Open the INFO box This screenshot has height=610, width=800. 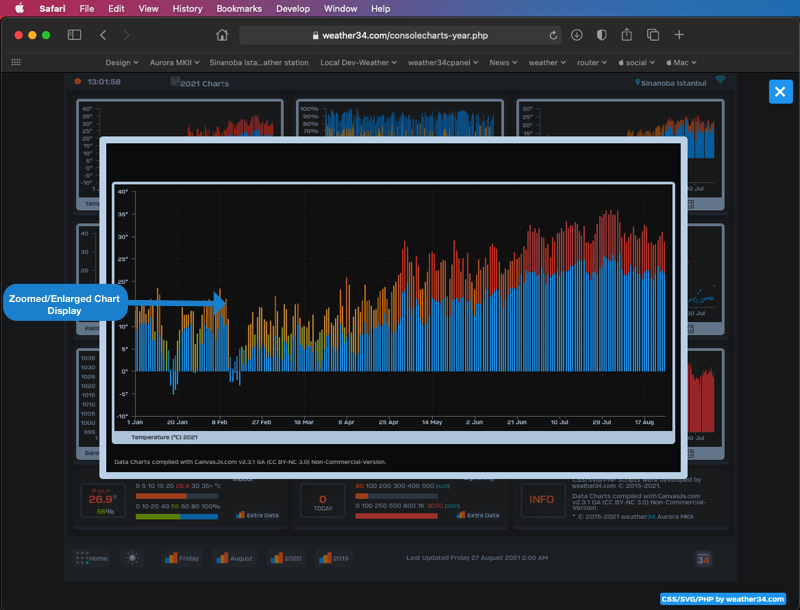coord(541,499)
